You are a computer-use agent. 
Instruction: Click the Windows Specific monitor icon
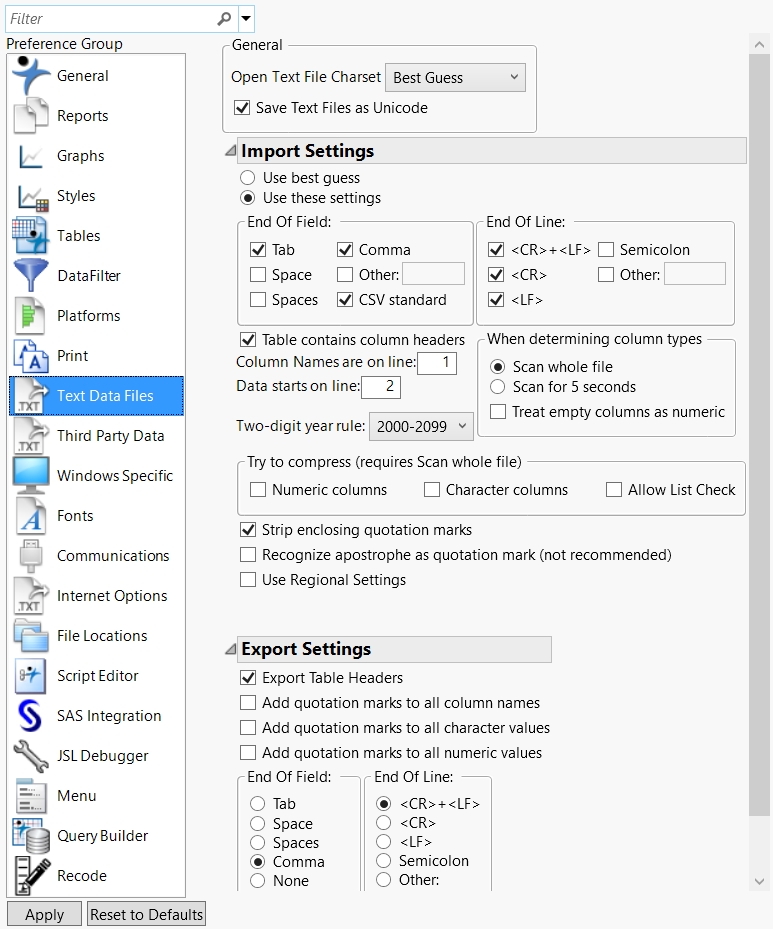coord(31,476)
